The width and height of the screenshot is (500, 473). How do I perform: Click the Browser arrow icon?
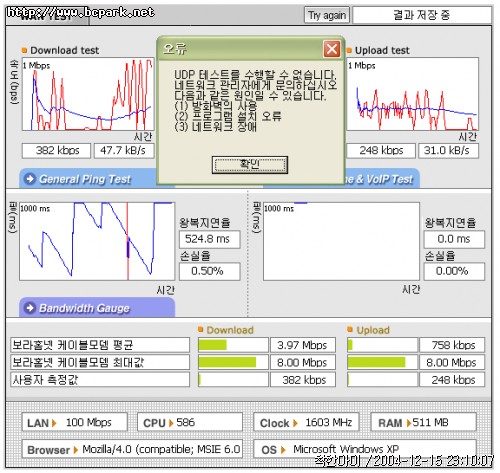76,450
